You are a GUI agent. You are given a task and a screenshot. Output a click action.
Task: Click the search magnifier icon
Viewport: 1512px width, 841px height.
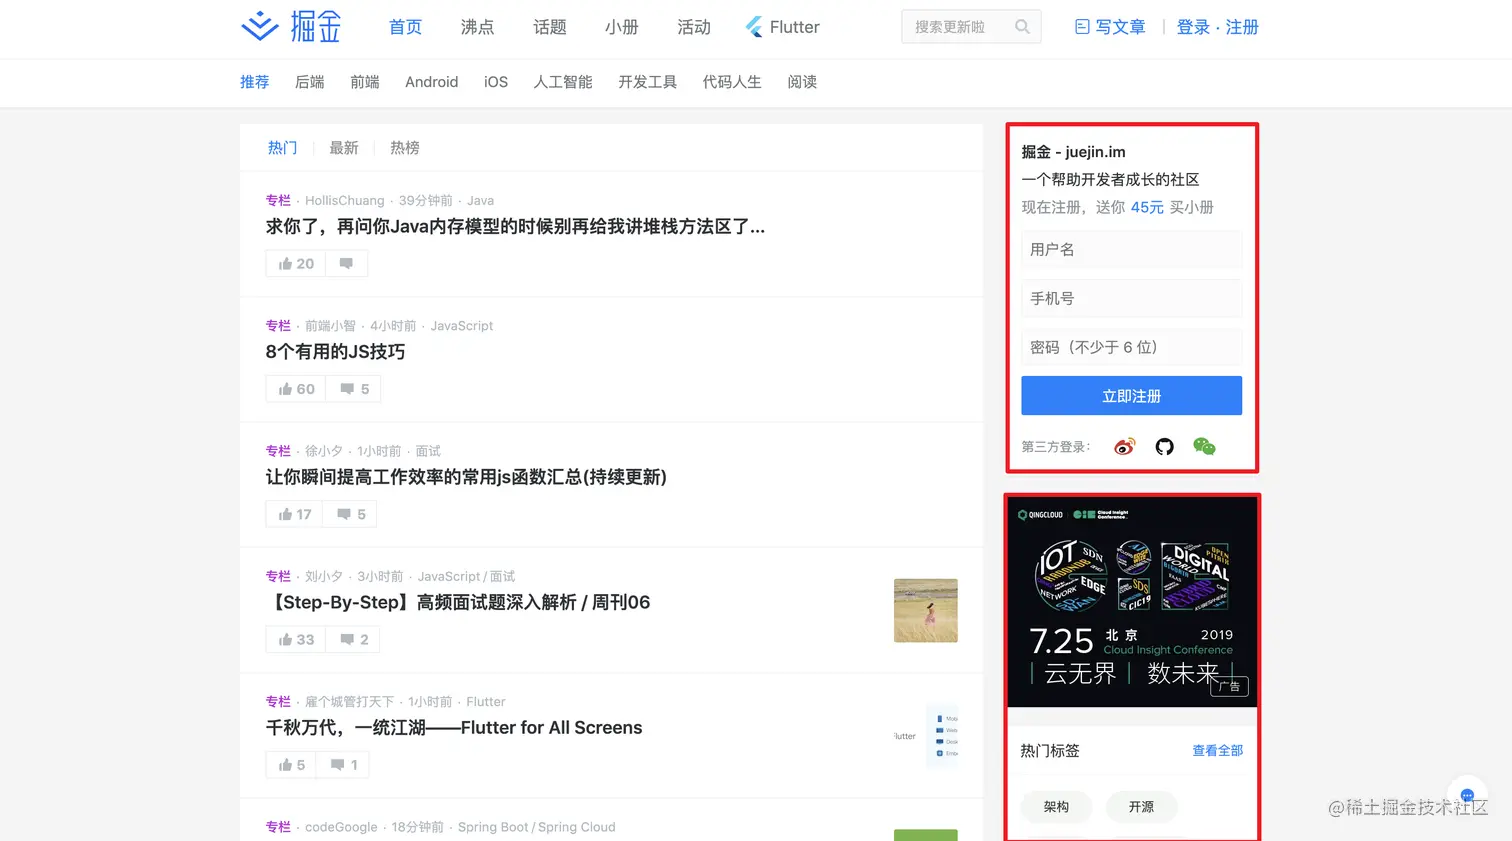pos(1022,27)
